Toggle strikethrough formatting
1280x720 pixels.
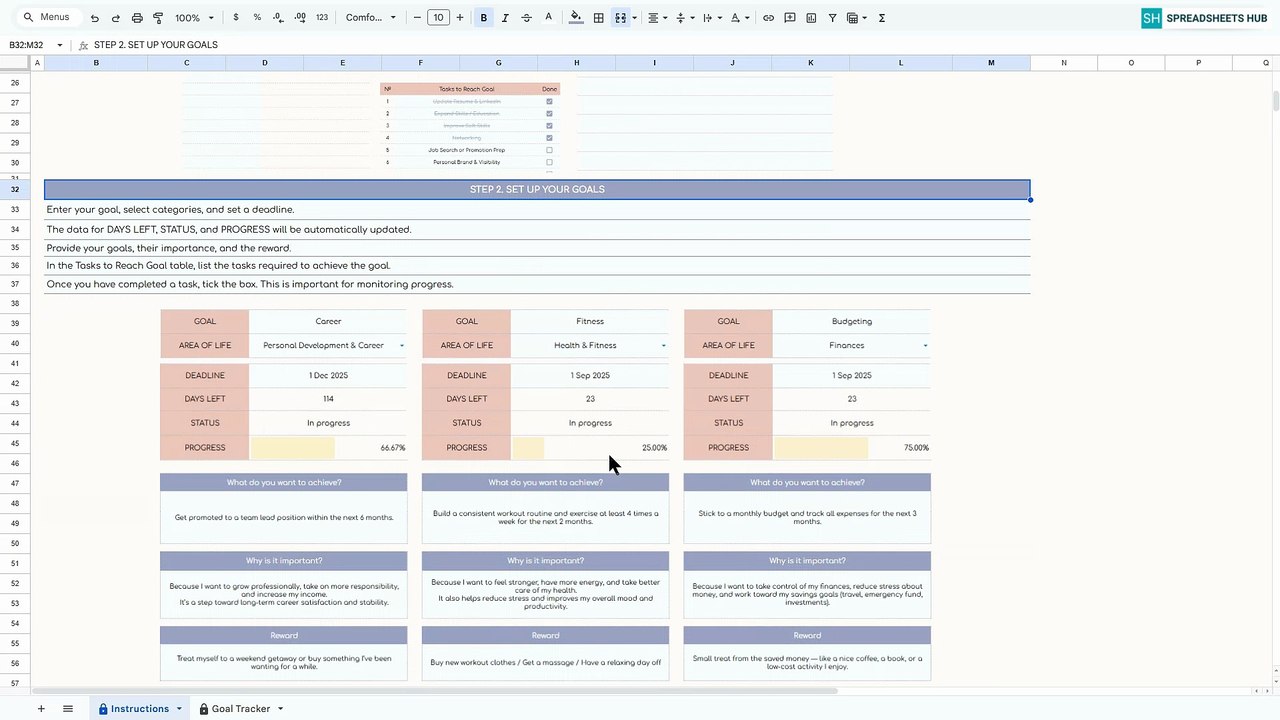point(527,18)
